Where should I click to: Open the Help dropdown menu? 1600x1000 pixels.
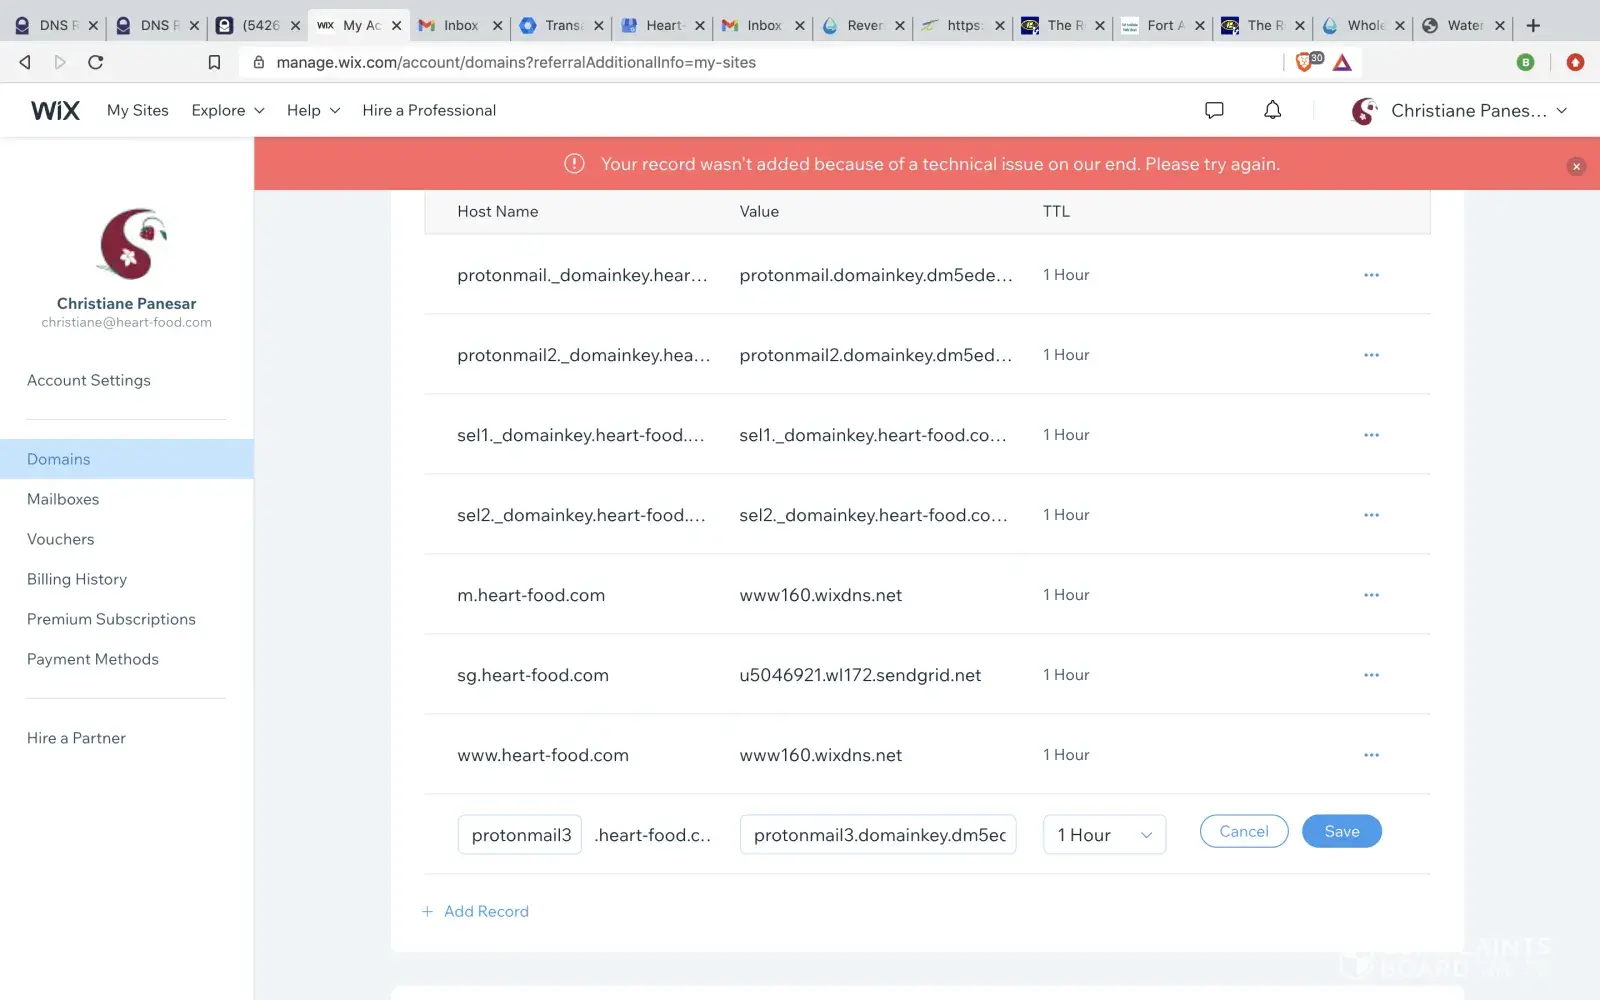coord(313,111)
